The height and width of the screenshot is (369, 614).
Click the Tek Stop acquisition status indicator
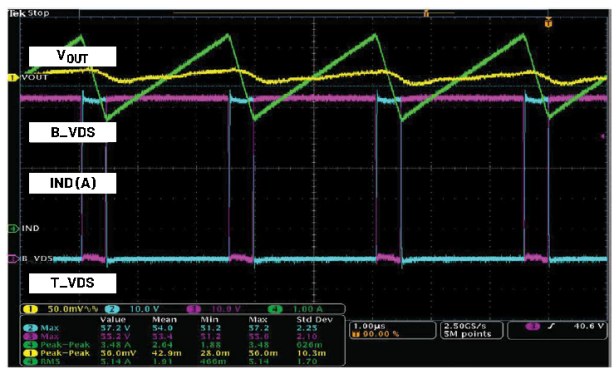(x=29, y=13)
